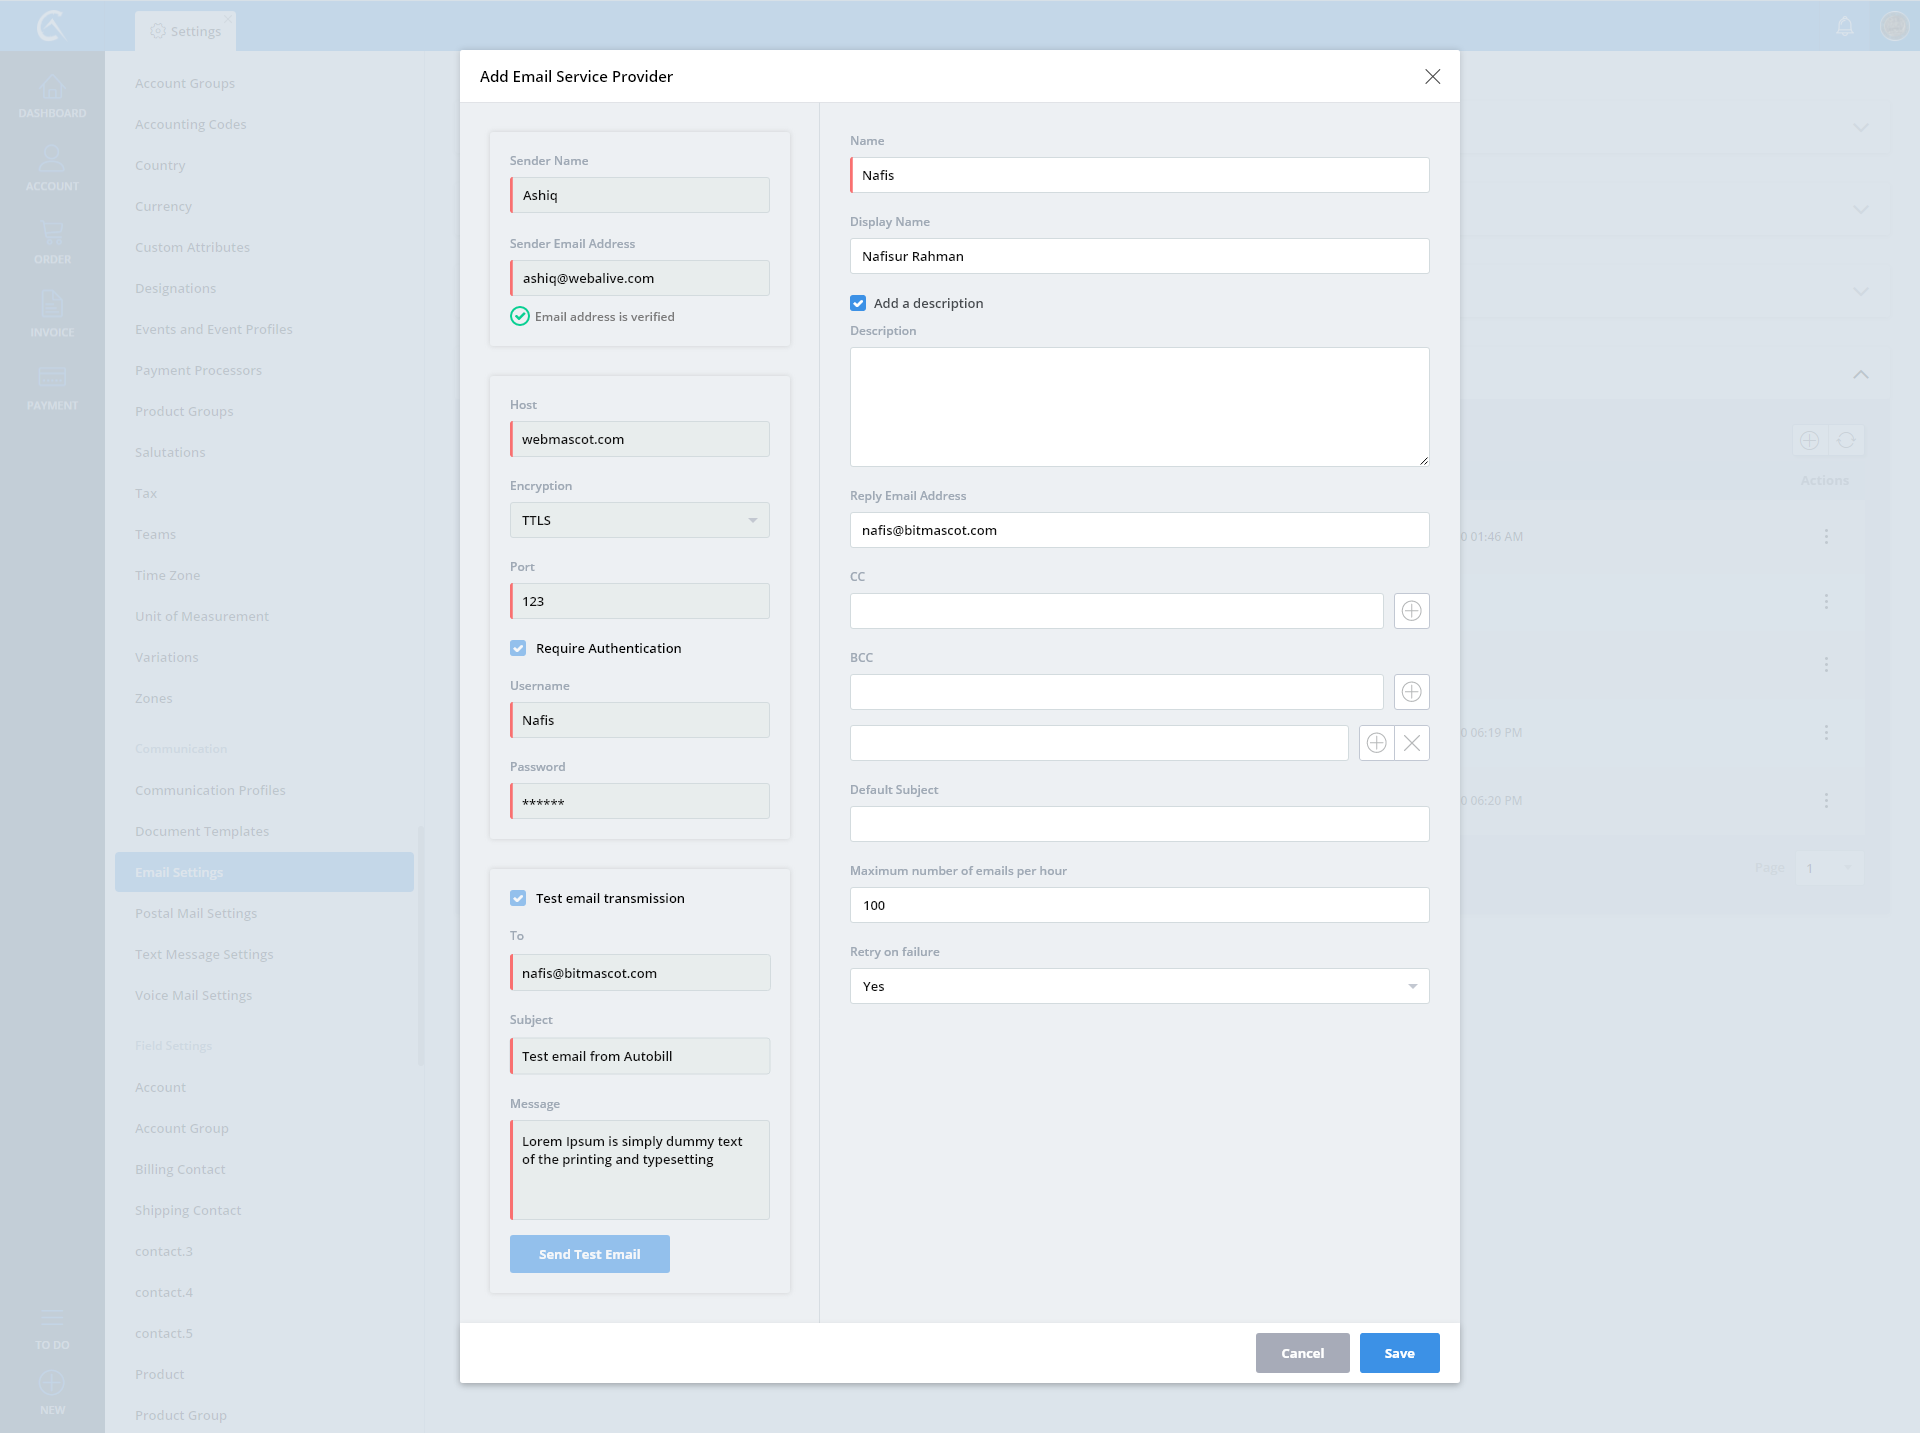This screenshot has width=1920, height=1433.
Task: Save the email service provider
Action: click(1399, 1353)
